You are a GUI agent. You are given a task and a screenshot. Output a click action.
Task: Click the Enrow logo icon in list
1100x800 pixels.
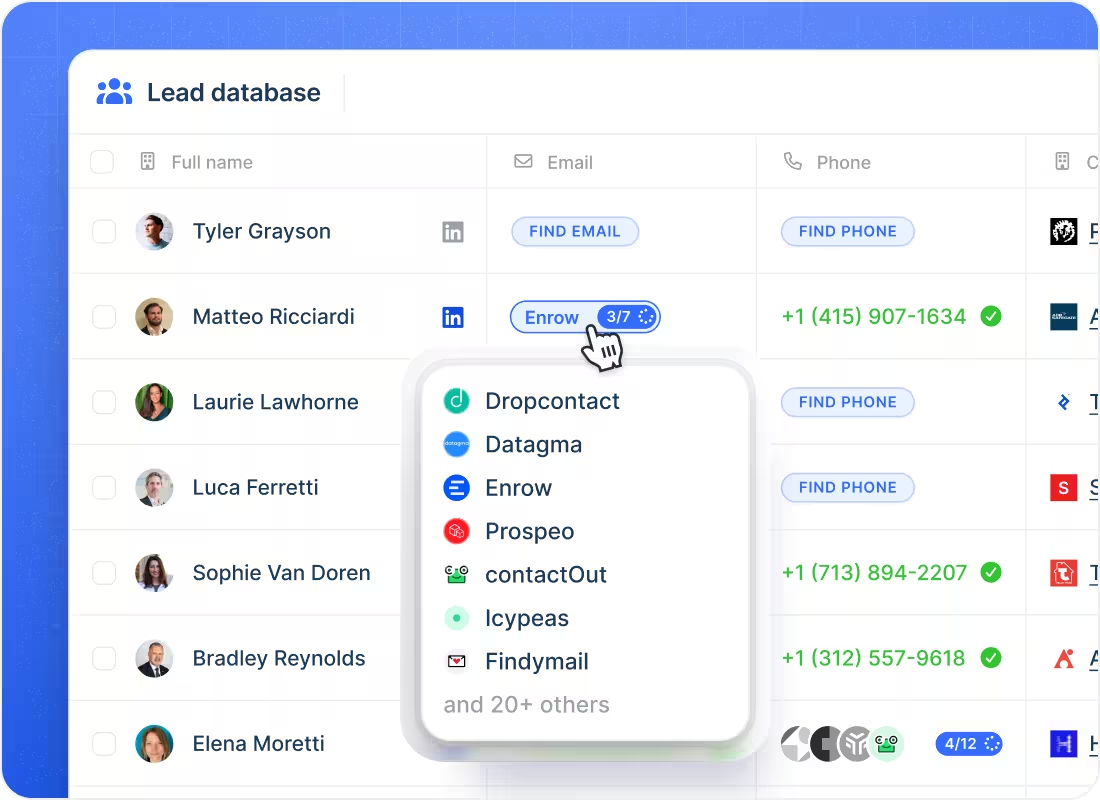coord(457,488)
